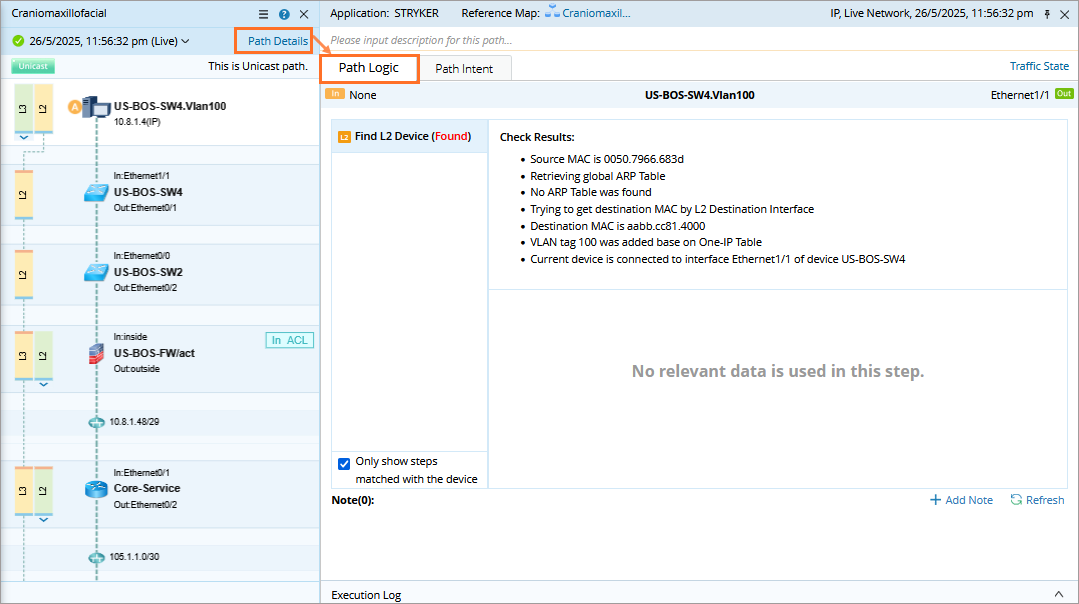Click the blue help question mark icon
The width and height of the screenshot is (1079, 604).
pos(284,14)
